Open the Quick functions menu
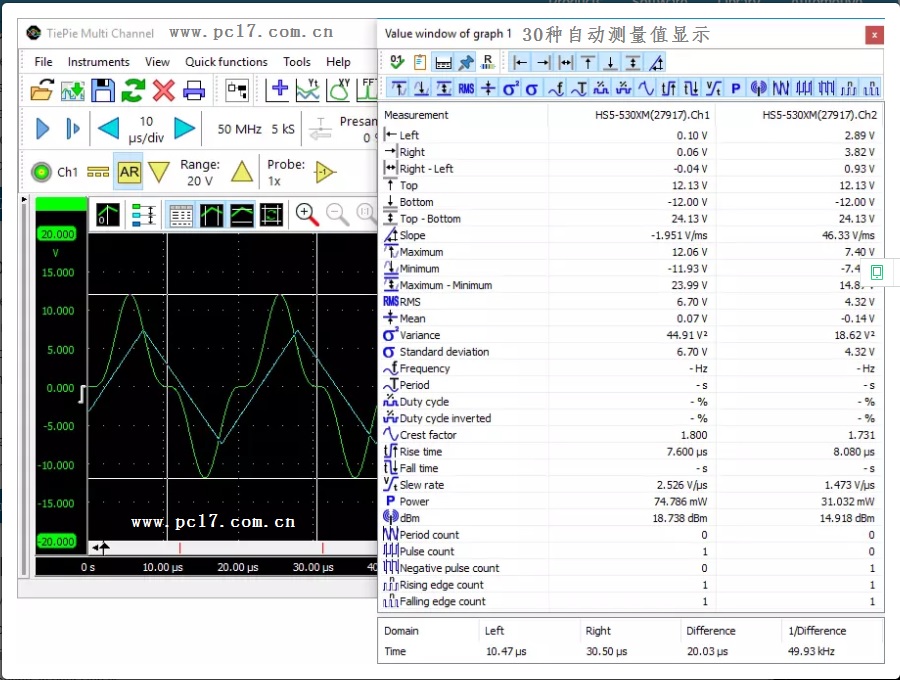Image resolution: width=900 pixels, height=680 pixels. (x=226, y=61)
